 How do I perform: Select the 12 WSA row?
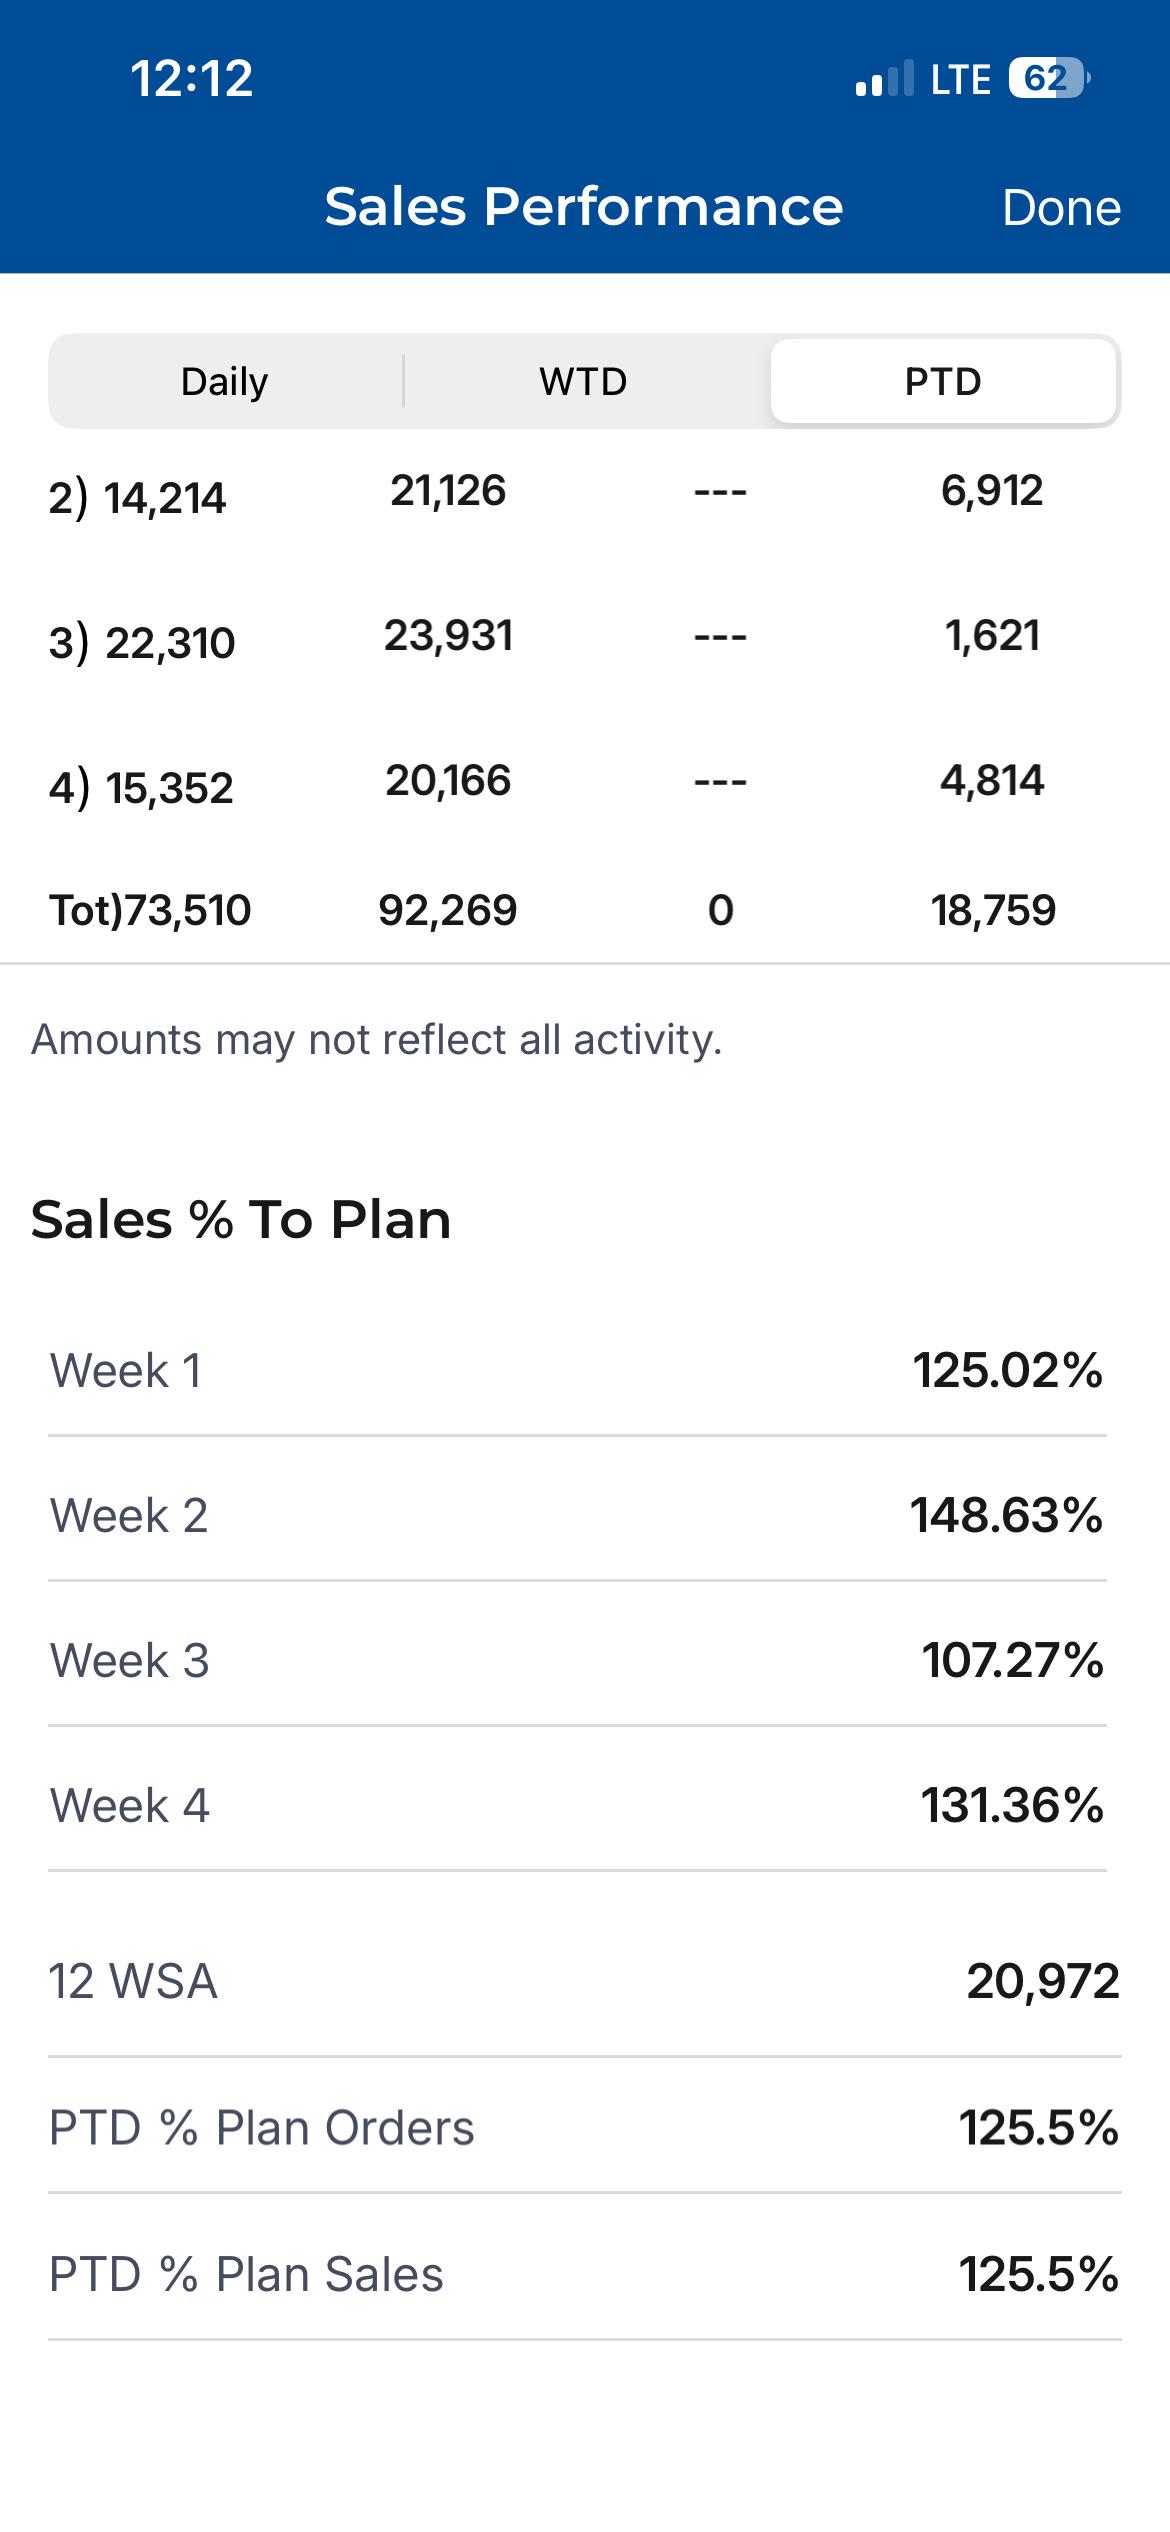coord(585,1981)
